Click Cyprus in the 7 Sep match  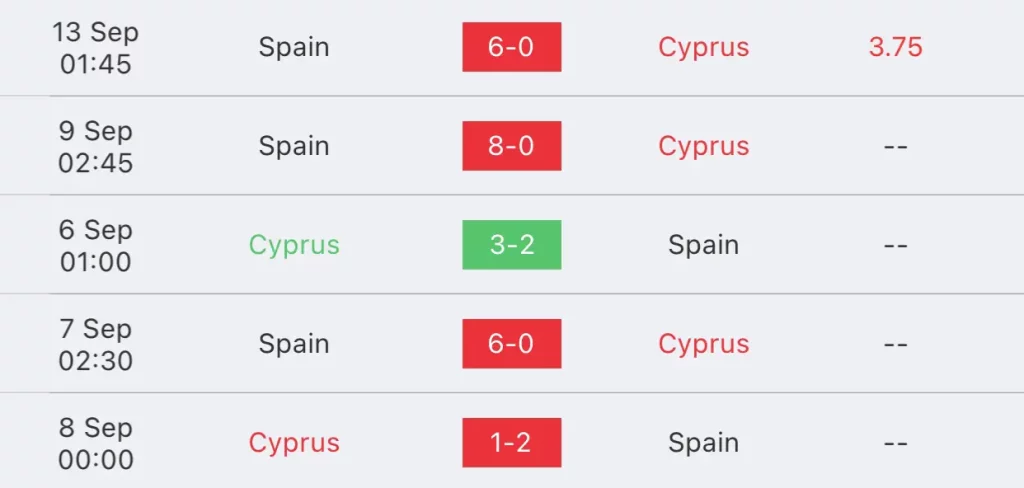703,344
